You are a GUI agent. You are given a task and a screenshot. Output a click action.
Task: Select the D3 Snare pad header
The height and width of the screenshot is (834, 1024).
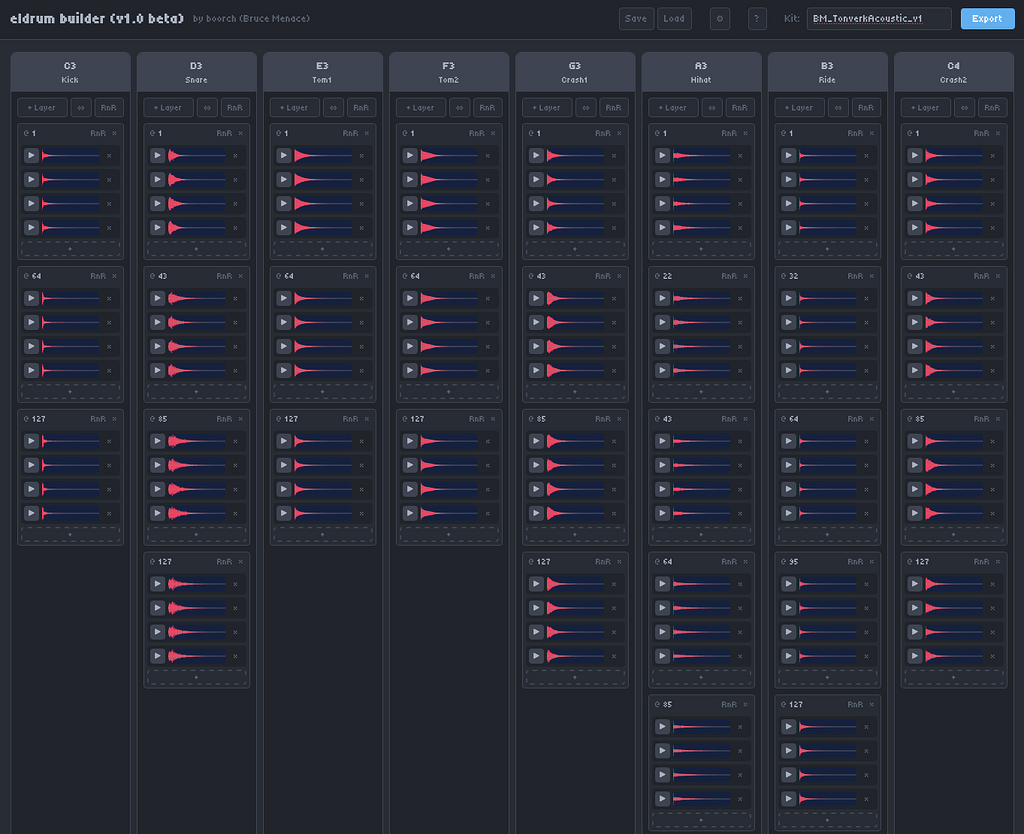[197, 72]
